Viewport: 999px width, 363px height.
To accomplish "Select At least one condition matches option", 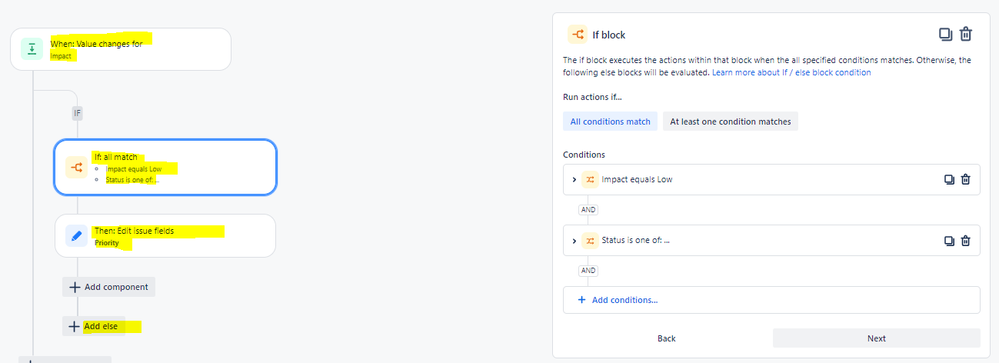I will pyautogui.click(x=730, y=122).
